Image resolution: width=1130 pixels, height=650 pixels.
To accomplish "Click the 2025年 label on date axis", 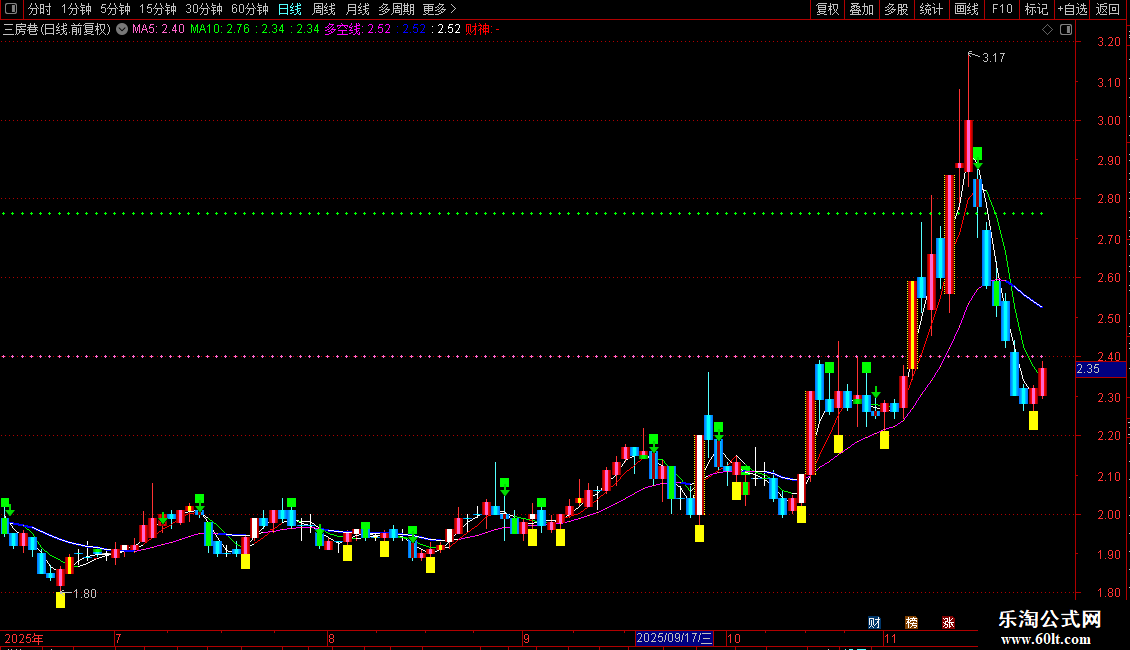I will click(24, 638).
